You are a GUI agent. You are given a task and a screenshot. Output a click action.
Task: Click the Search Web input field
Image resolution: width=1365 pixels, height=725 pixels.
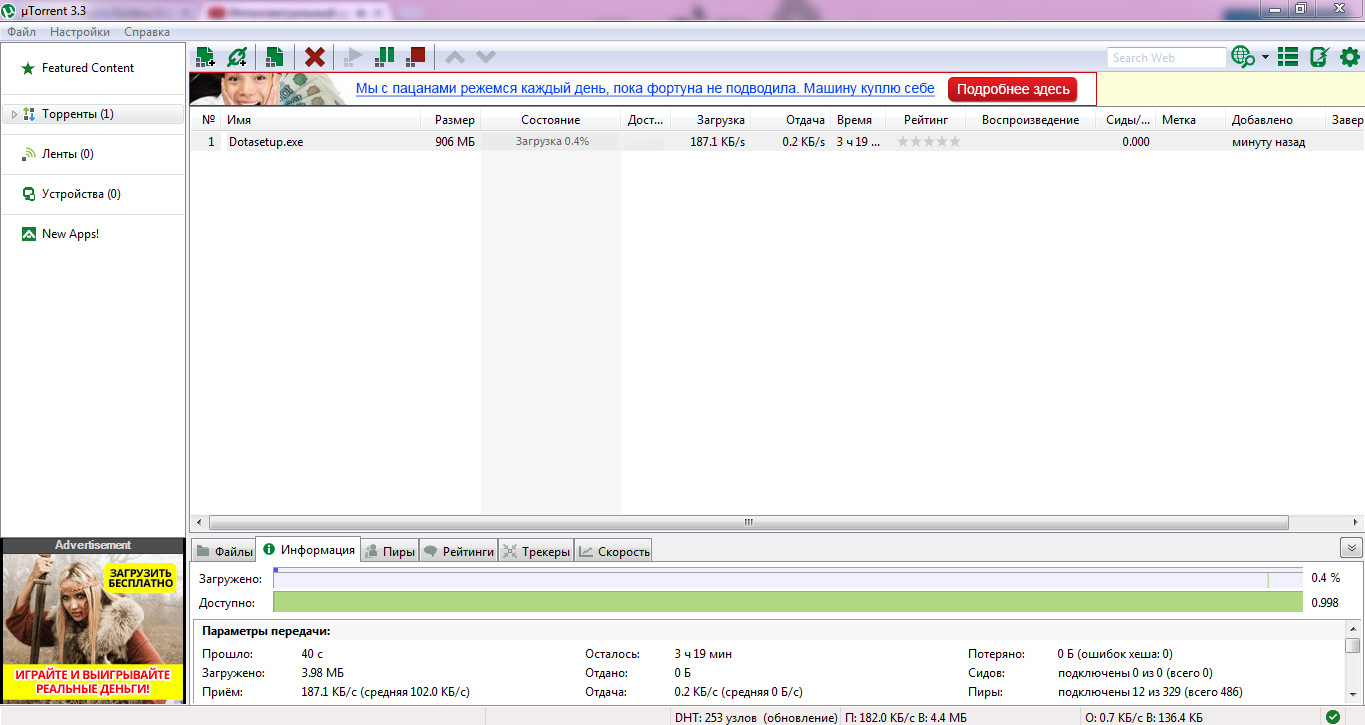(1166, 58)
